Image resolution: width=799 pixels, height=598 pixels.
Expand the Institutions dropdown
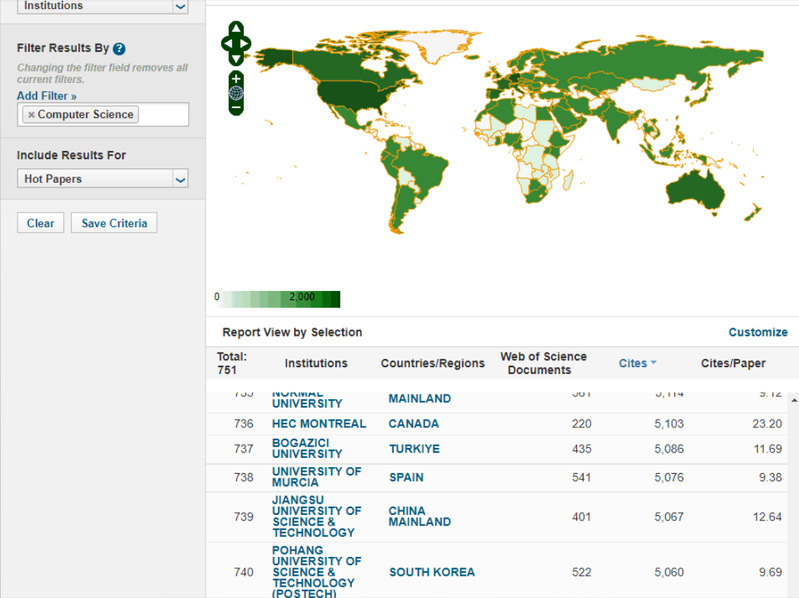point(180,7)
